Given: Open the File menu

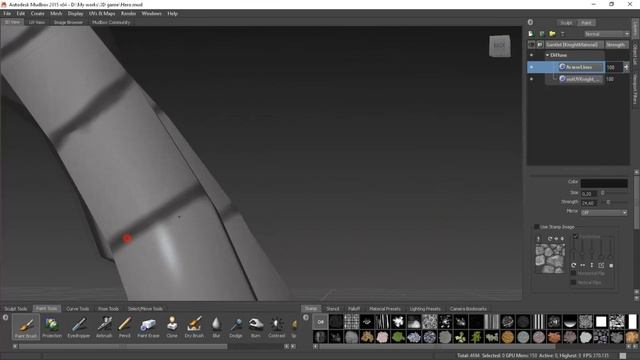Looking at the screenshot, I should coord(7,13).
